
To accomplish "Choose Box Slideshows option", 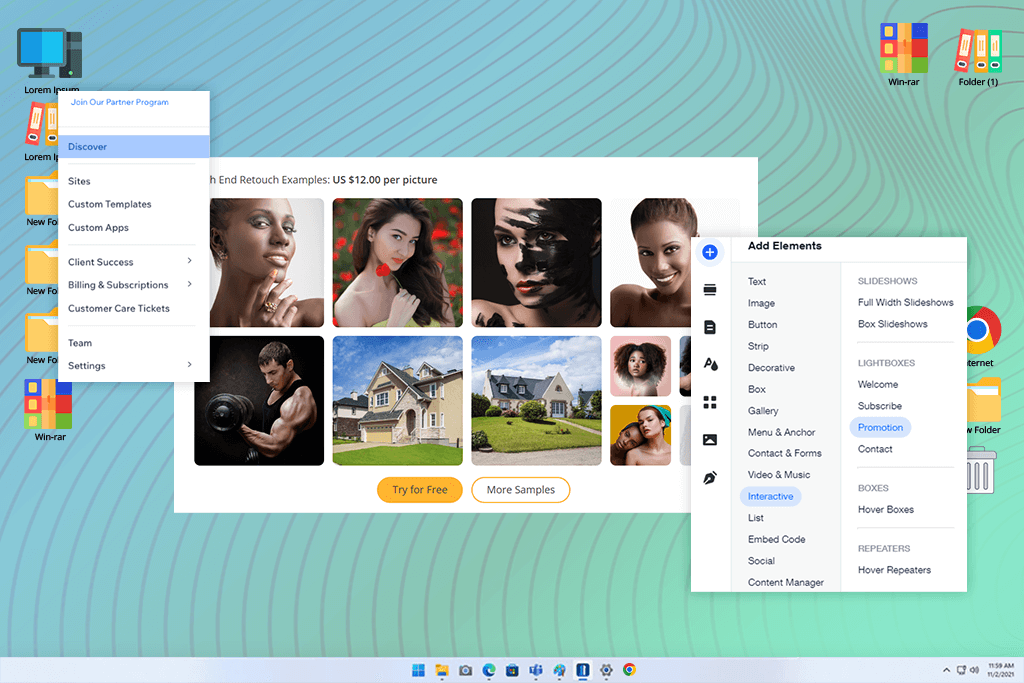I will click(x=893, y=324).
